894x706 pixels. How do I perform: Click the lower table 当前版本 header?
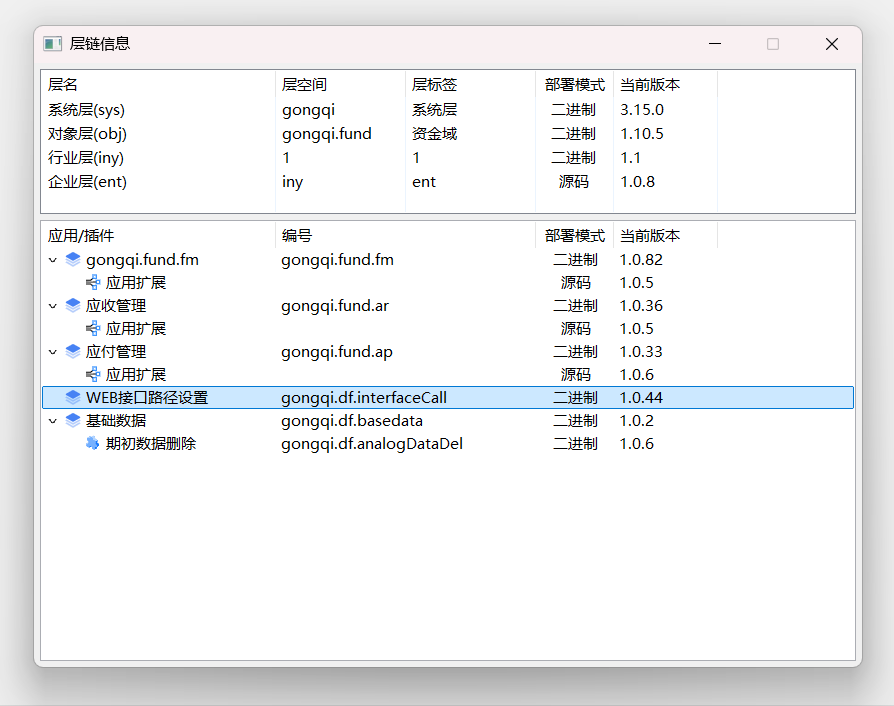pyautogui.click(x=665, y=236)
